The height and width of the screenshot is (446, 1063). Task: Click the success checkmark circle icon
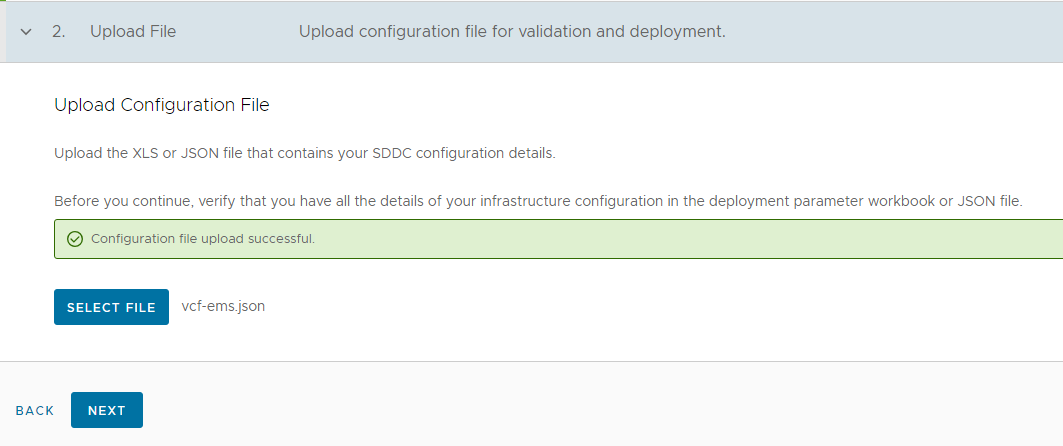(x=74, y=239)
